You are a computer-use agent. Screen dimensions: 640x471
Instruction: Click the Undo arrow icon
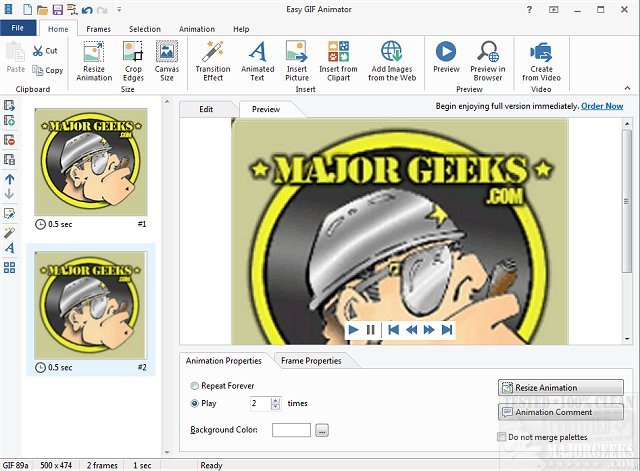(87, 9)
